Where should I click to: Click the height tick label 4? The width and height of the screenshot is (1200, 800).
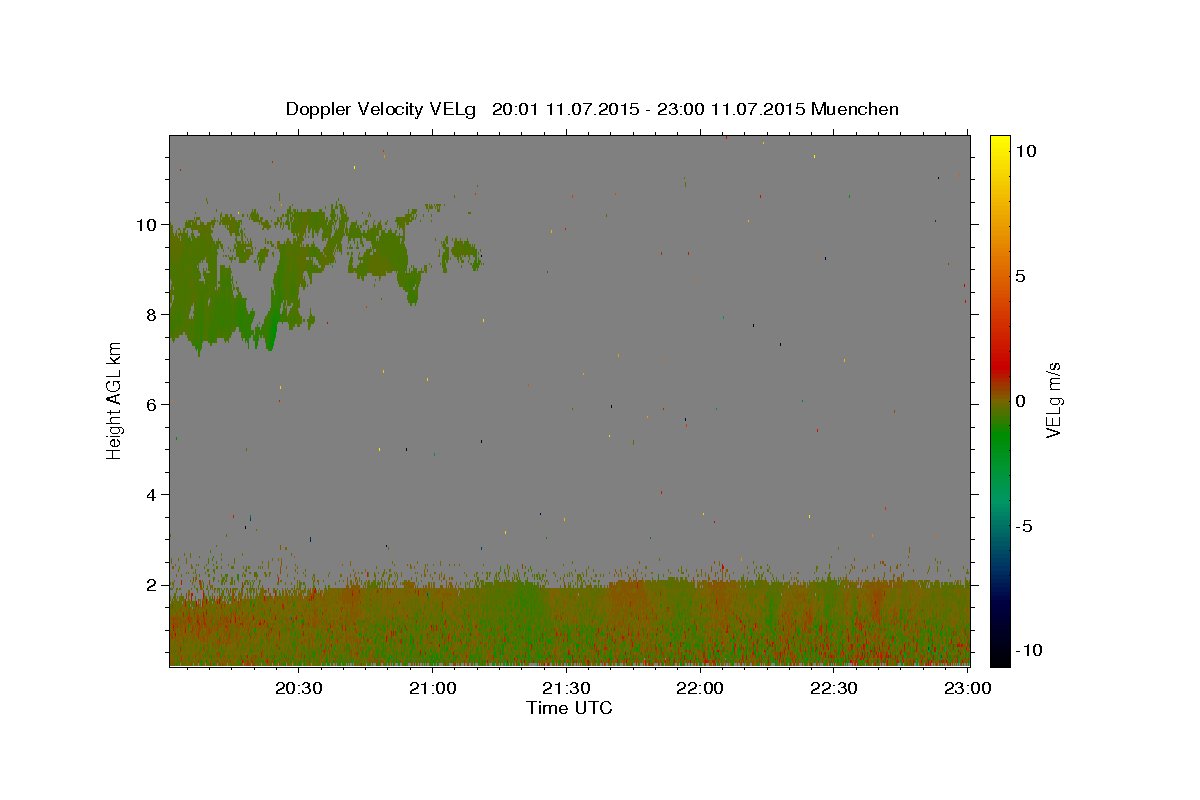click(153, 494)
